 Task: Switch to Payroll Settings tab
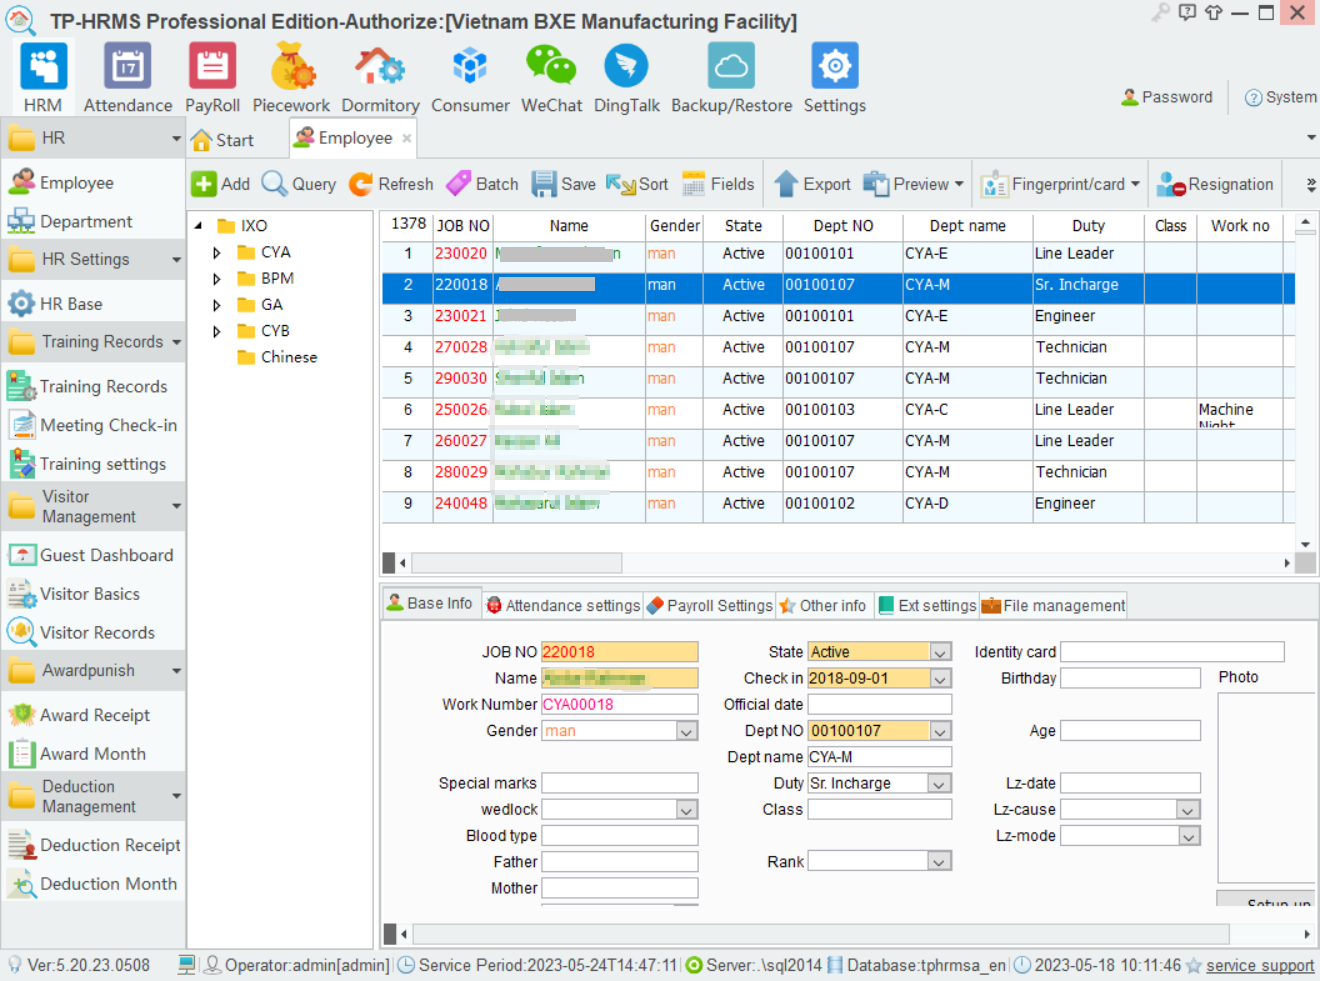pyautogui.click(x=710, y=605)
